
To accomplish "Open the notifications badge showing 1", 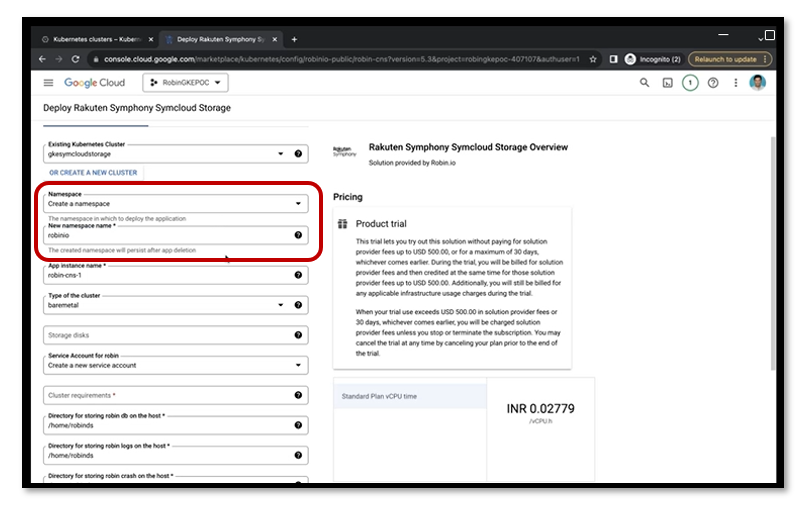I will point(690,83).
